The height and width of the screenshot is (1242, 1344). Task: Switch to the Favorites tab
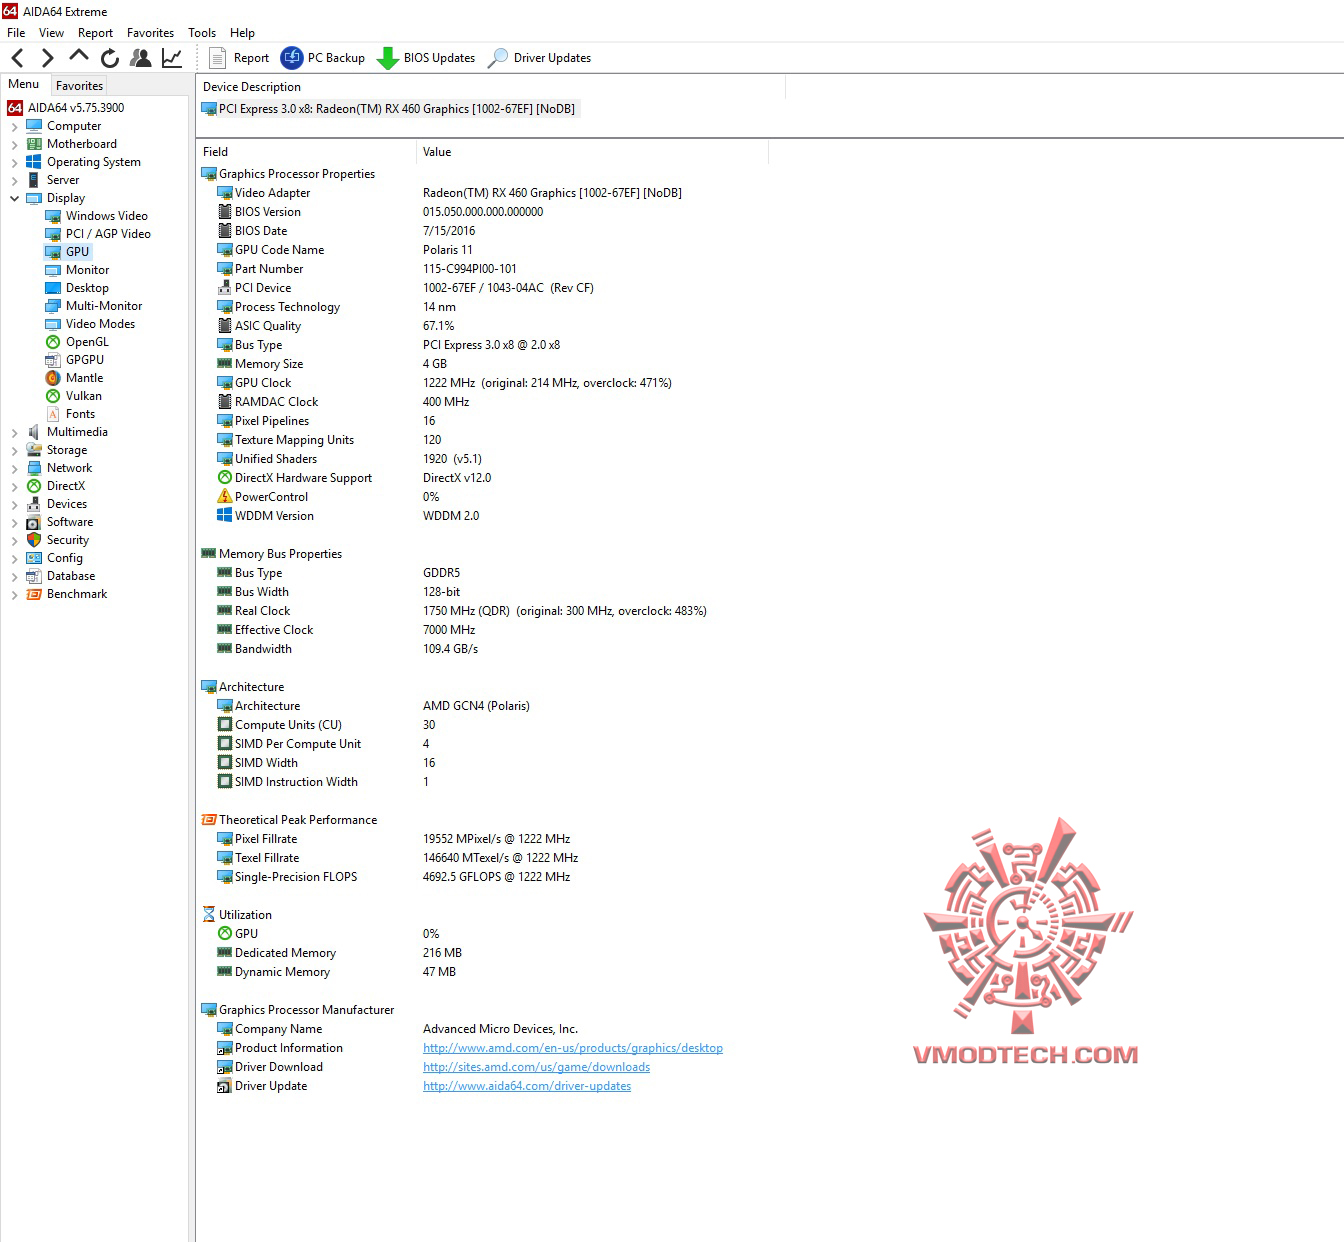click(80, 86)
